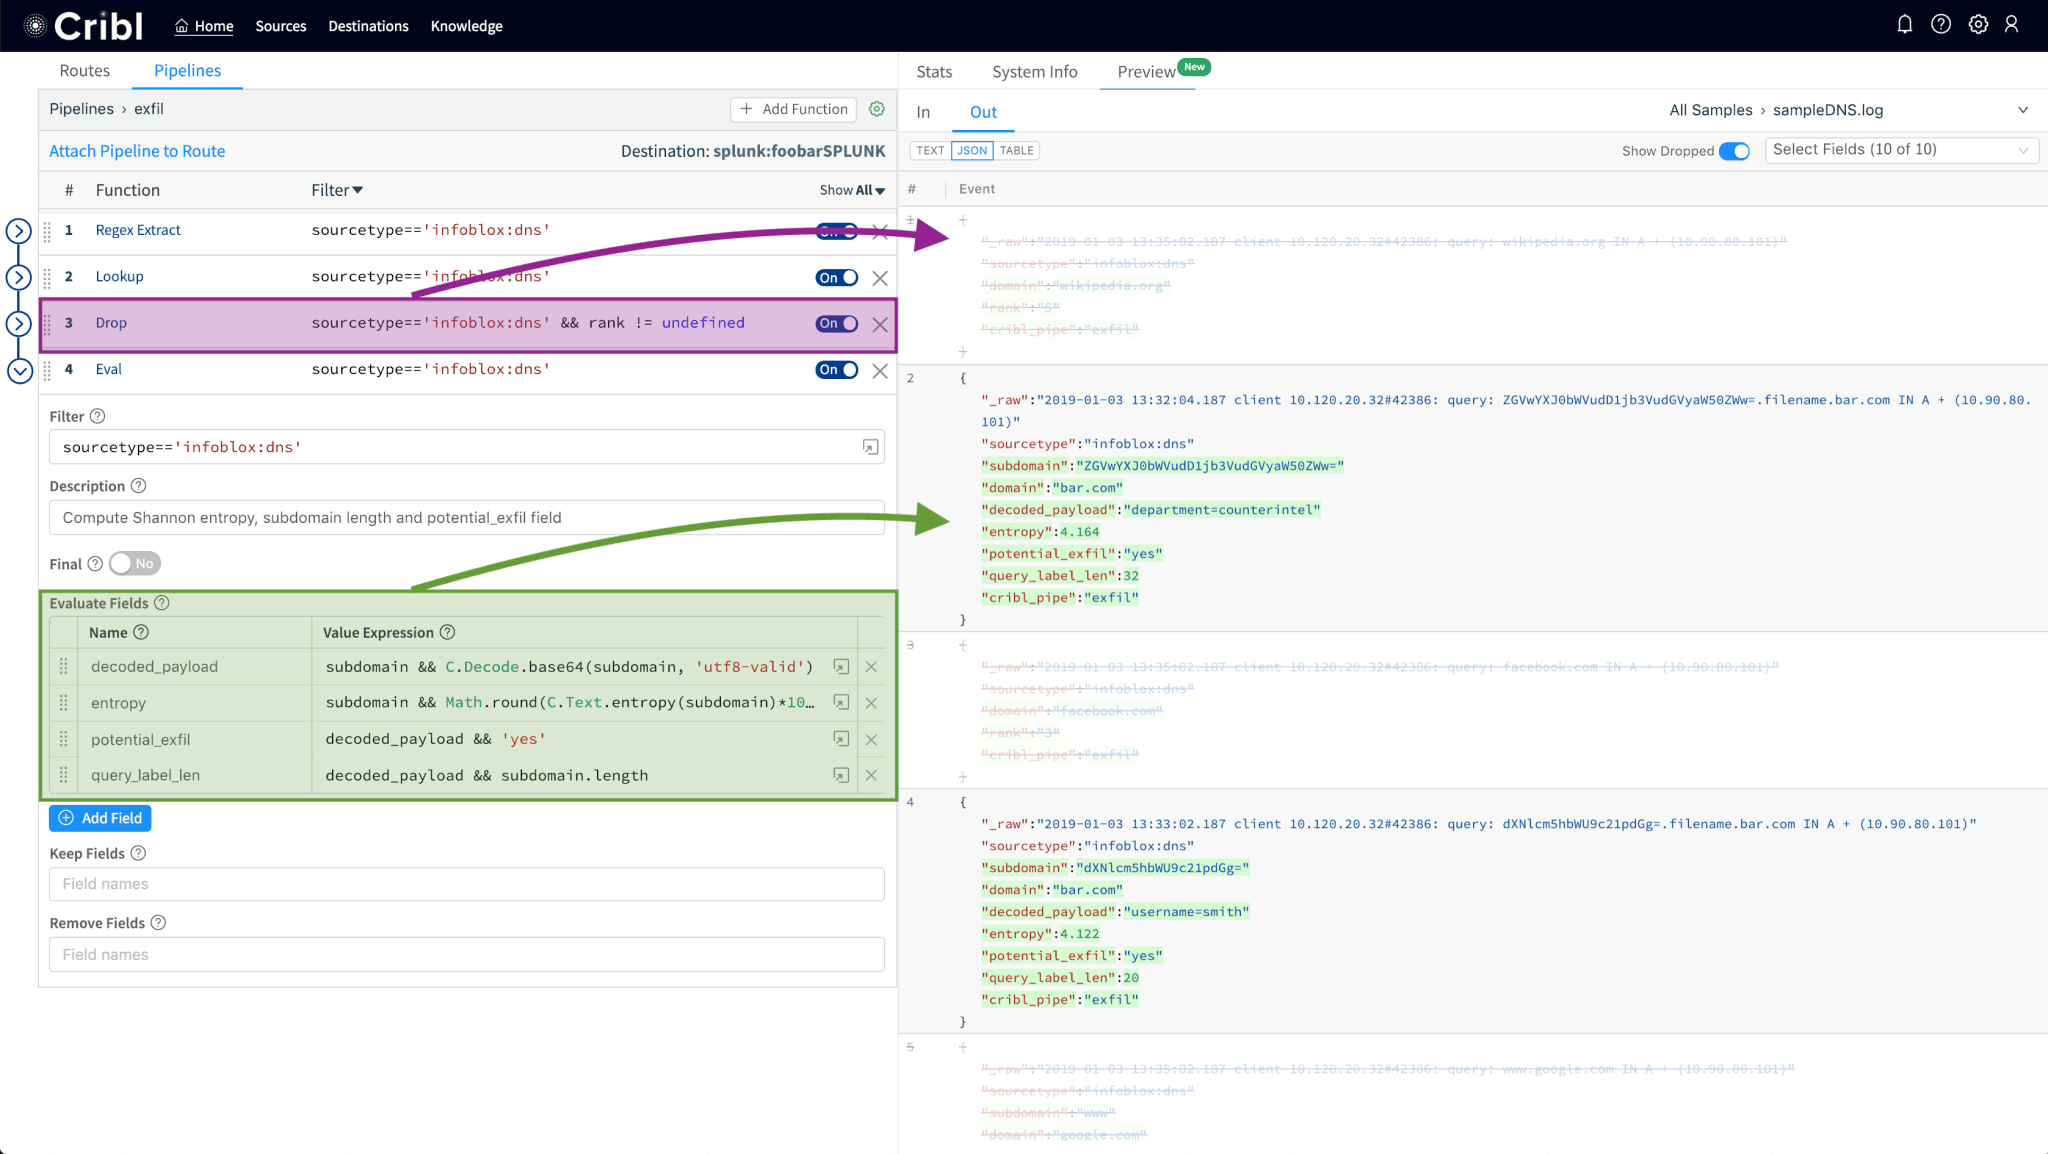Click the Keep Fields input box

[x=466, y=884]
